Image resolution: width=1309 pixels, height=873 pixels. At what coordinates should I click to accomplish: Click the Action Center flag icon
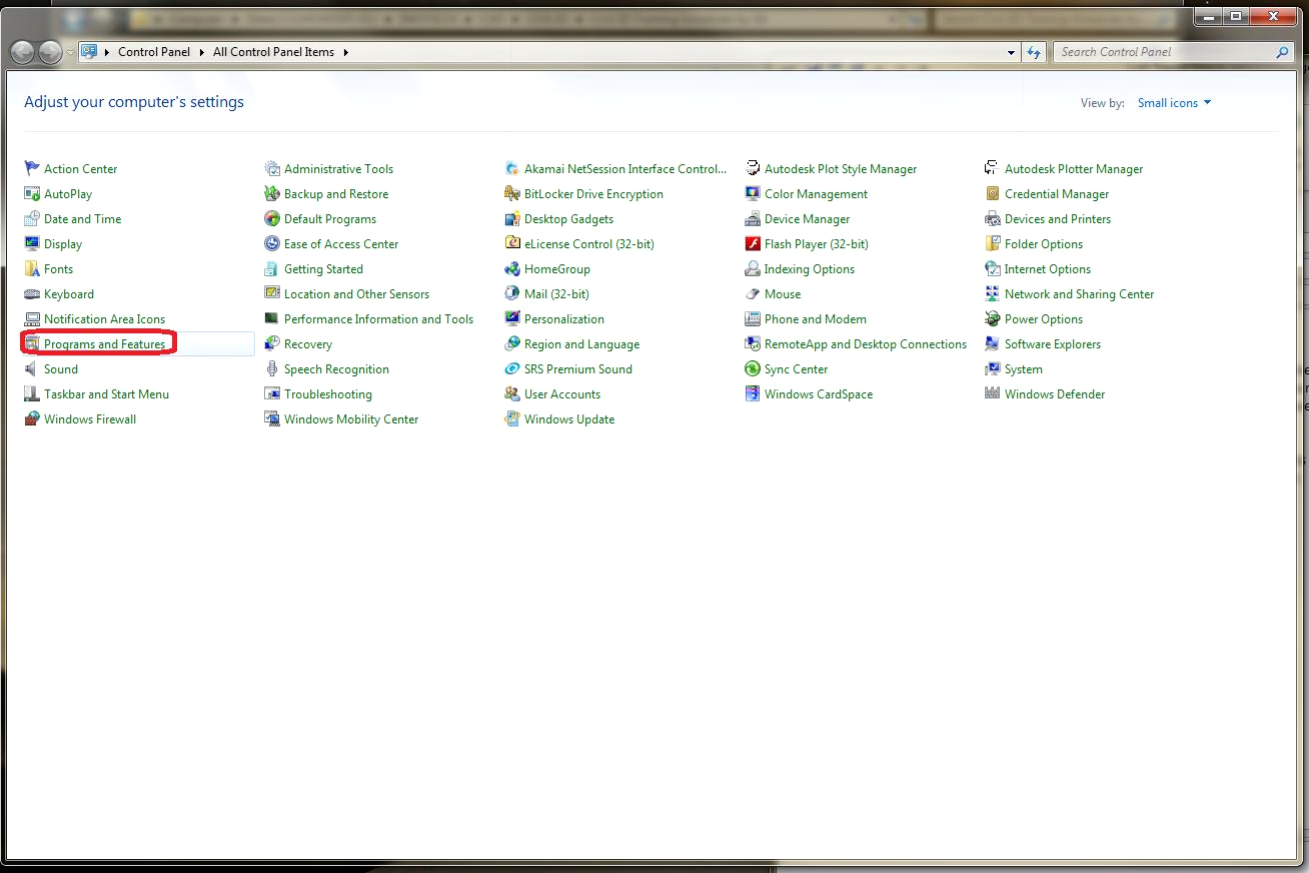[x=32, y=169]
